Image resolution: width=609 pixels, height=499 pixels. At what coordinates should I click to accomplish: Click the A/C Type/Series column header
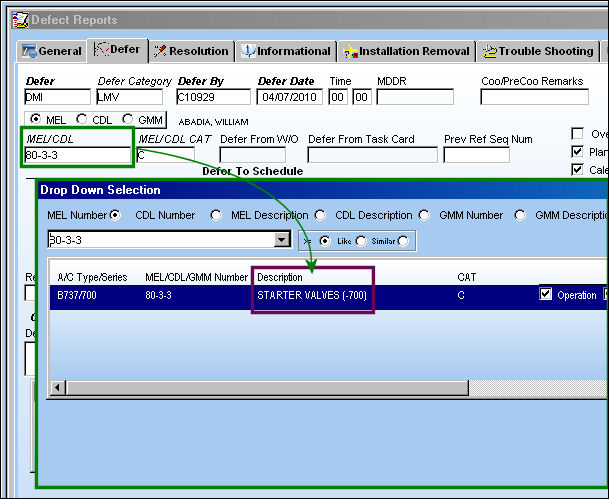pos(92,277)
